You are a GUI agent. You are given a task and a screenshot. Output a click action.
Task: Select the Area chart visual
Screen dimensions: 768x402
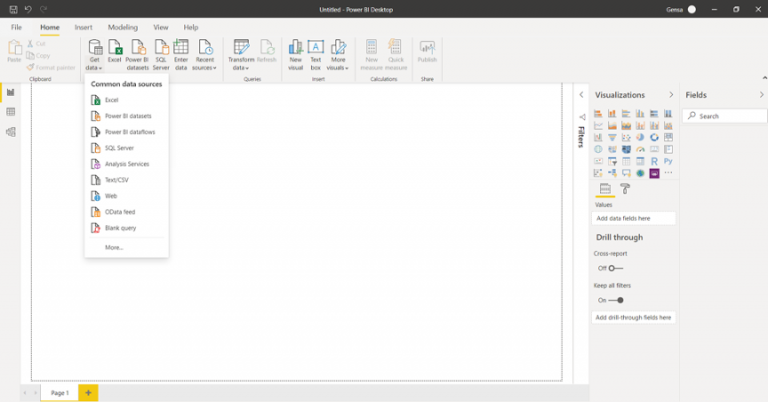[x=612, y=126]
